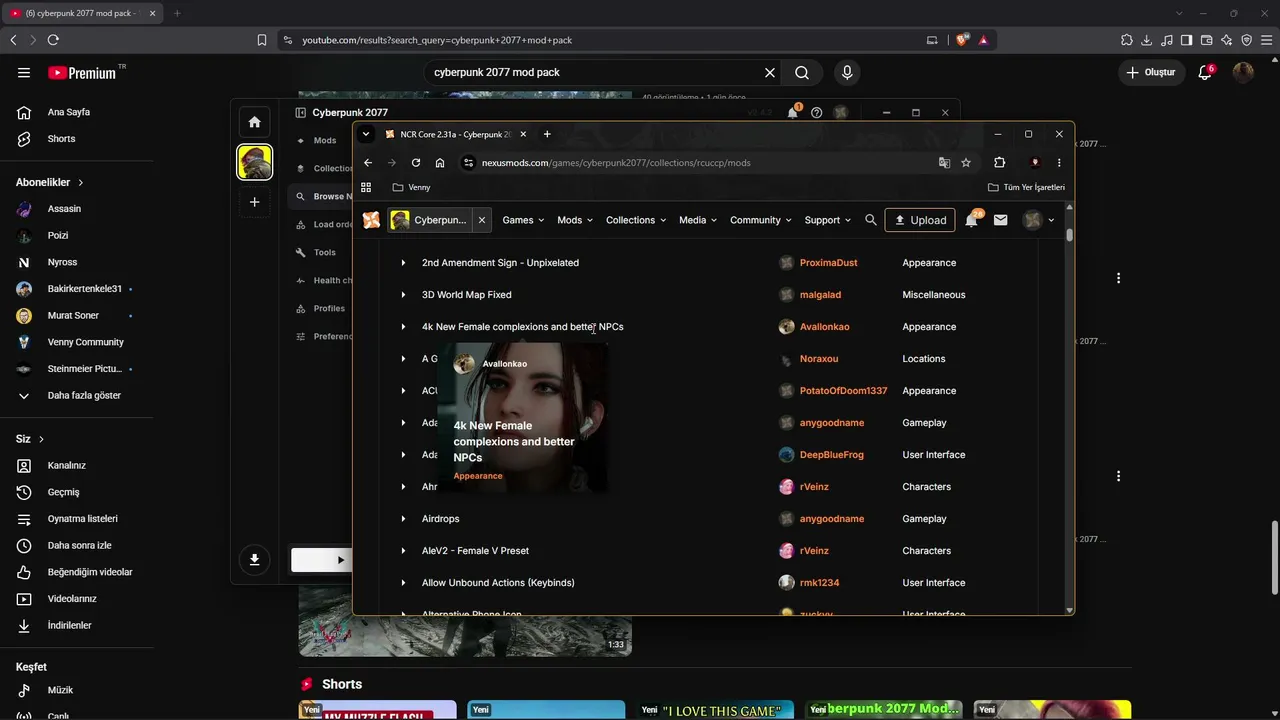Open Brave downloads toolbar icon
The height and width of the screenshot is (720, 1280).
(1146, 40)
